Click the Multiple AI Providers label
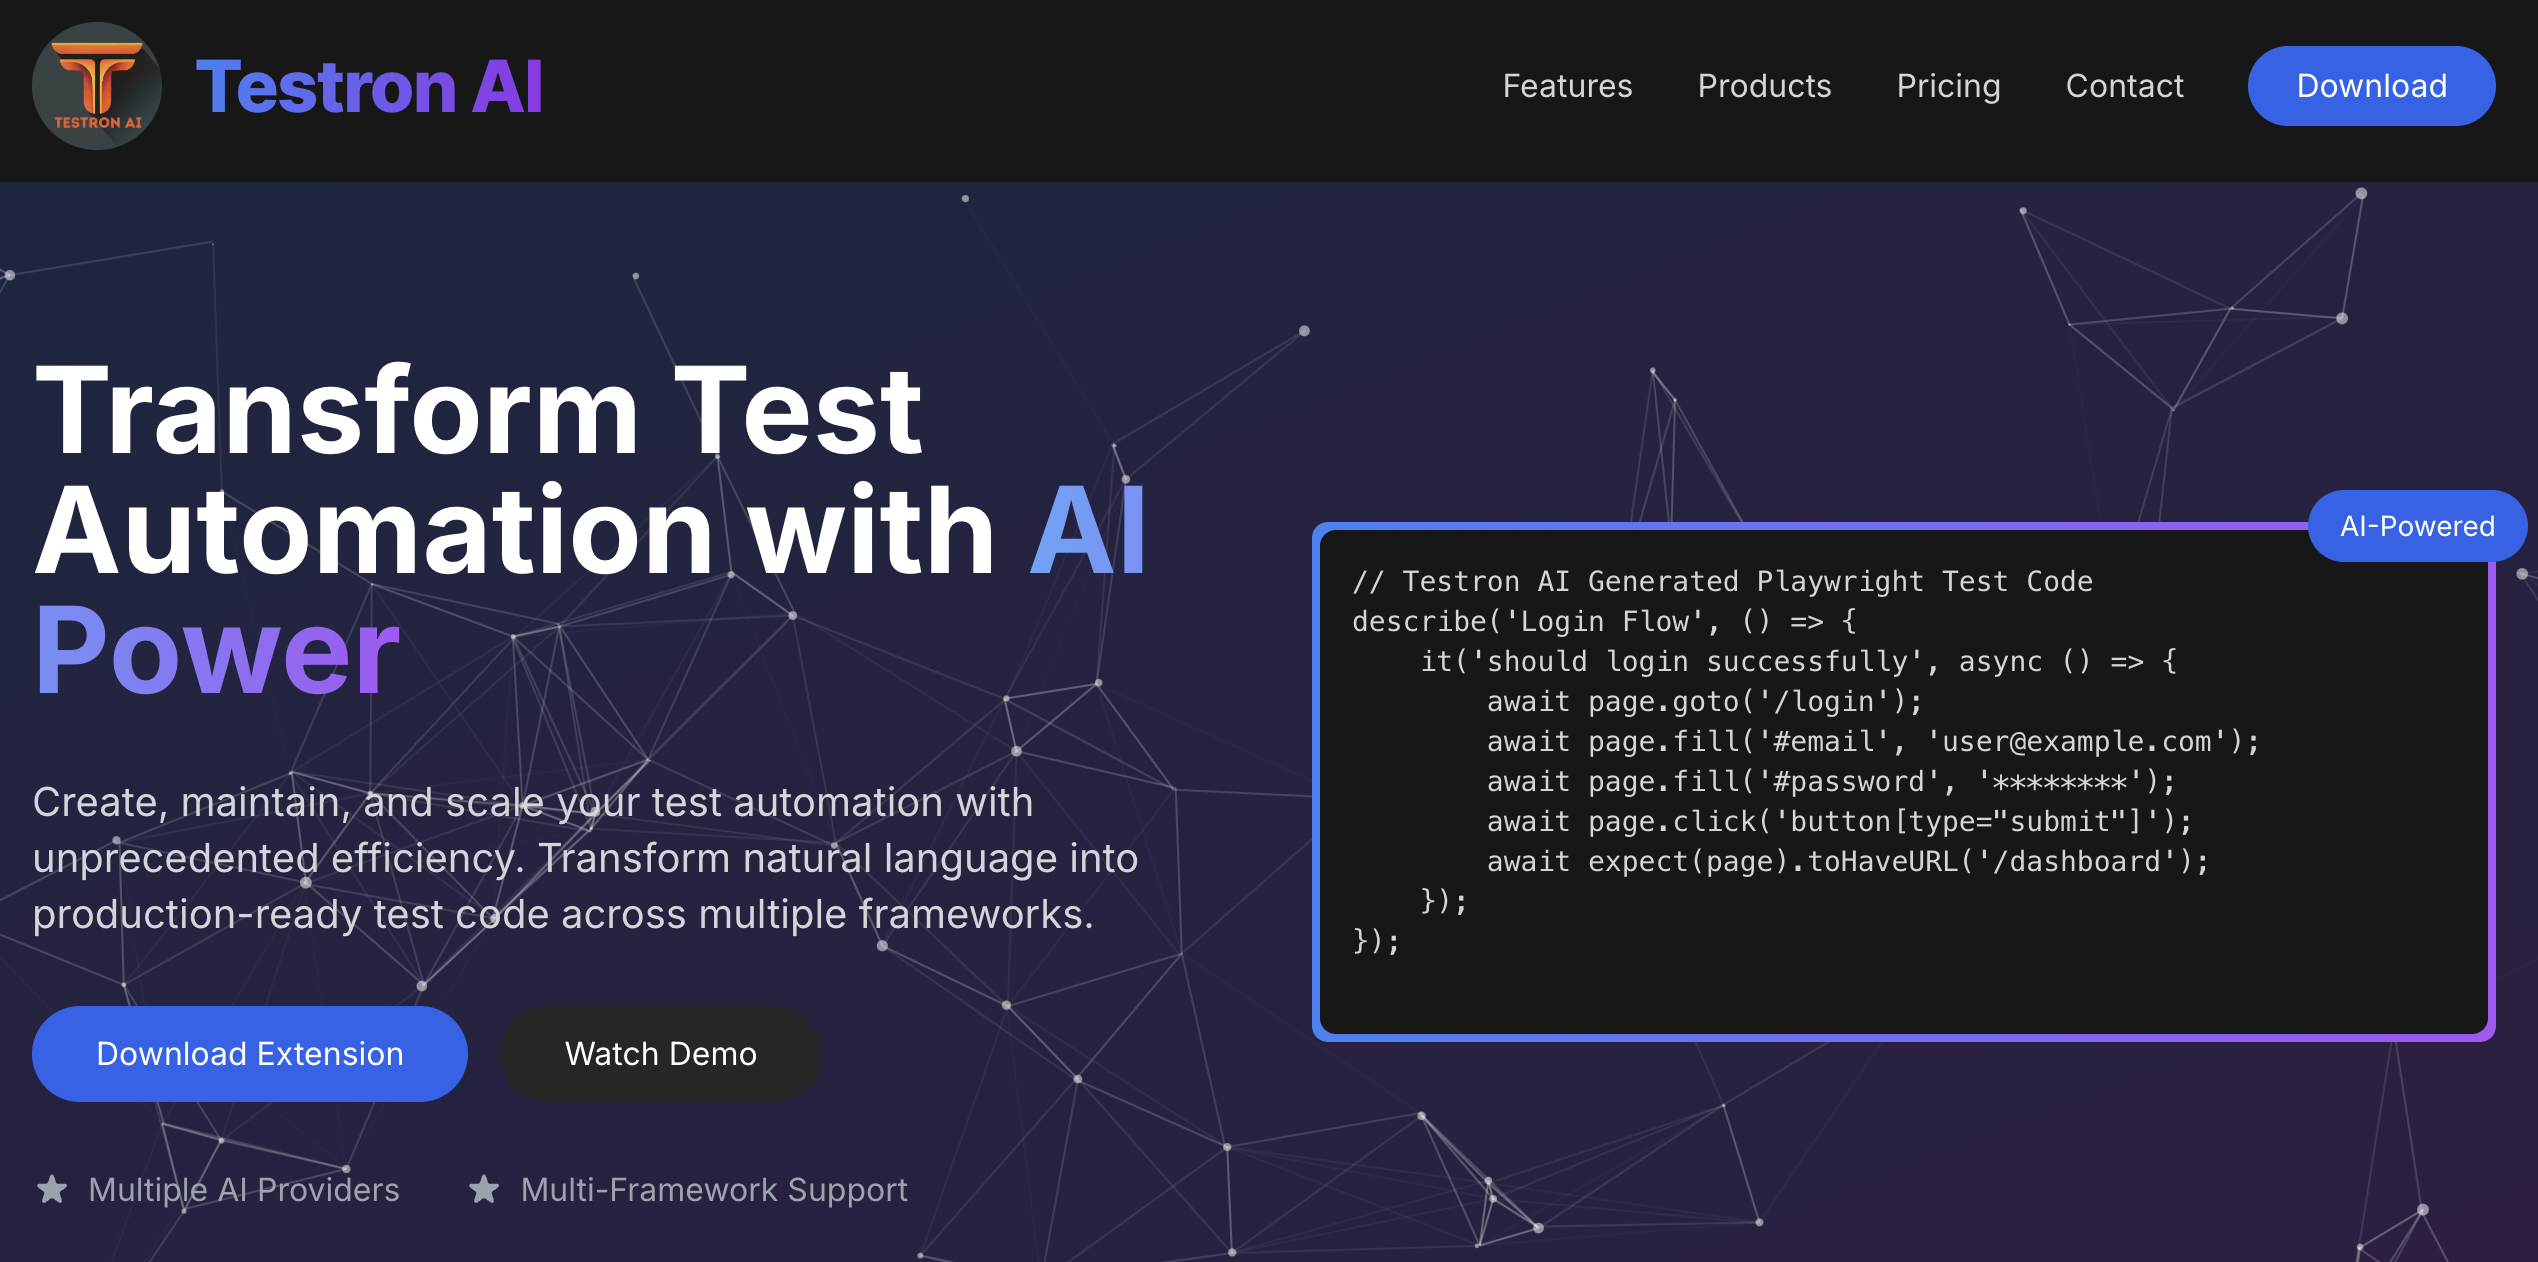Viewport: 2538px width, 1262px height. click(245, 1190)
